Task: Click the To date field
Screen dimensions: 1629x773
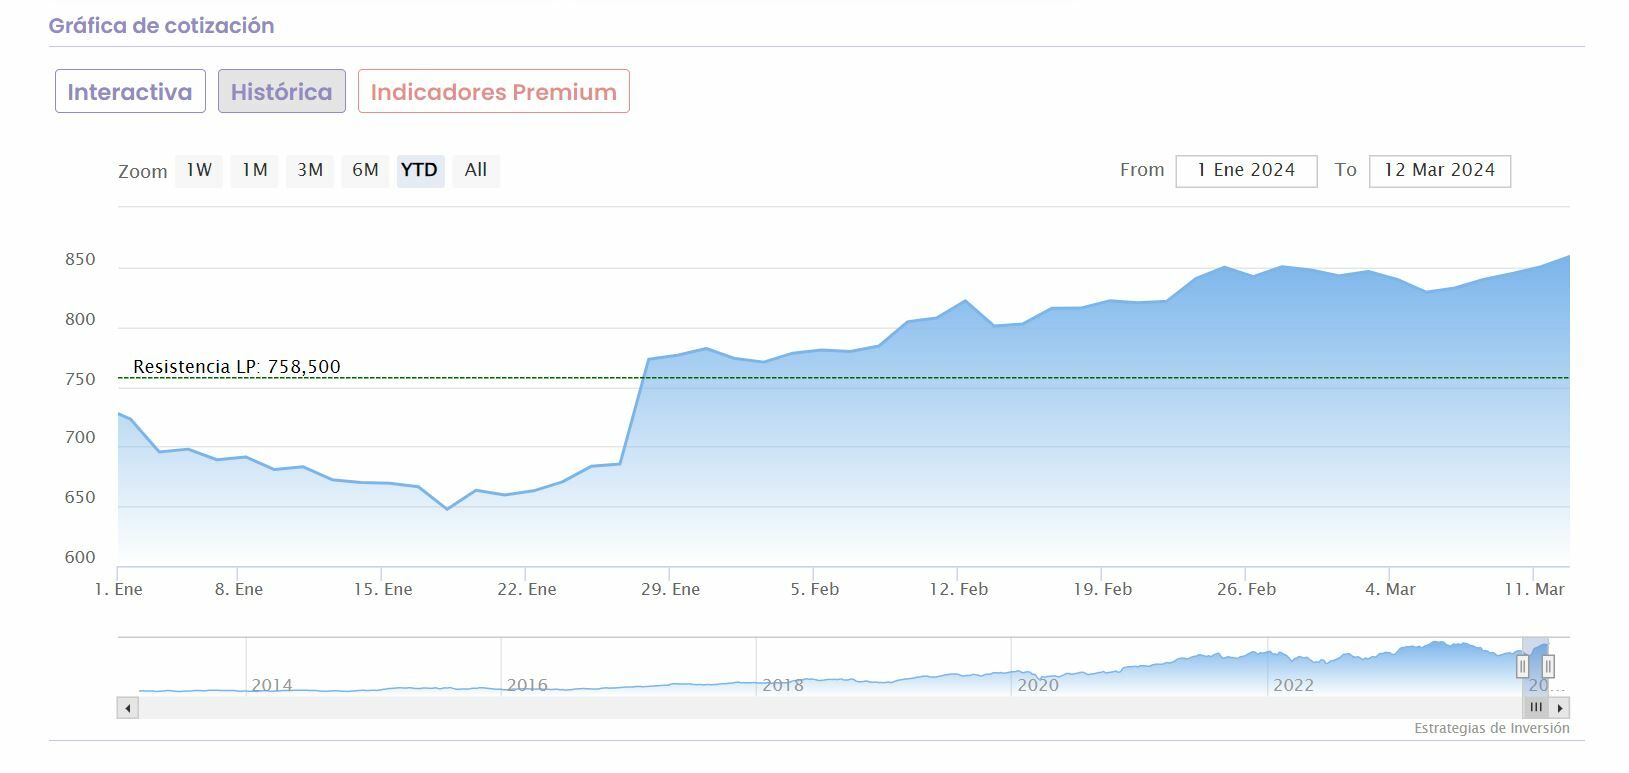Action: point(1439,171)
